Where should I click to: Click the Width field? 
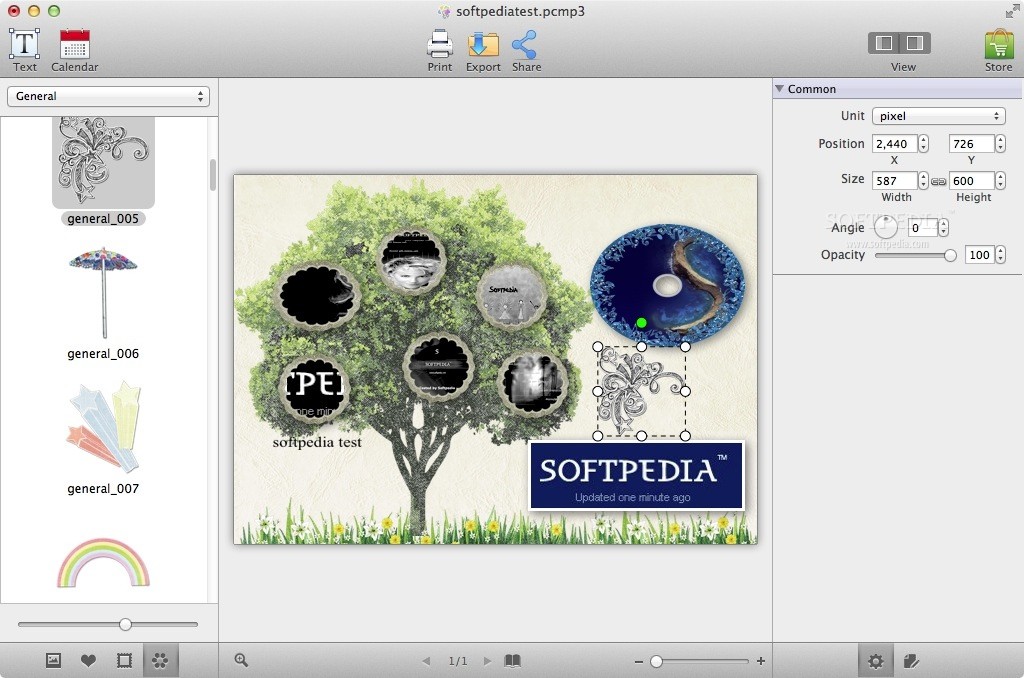point(894,180)
